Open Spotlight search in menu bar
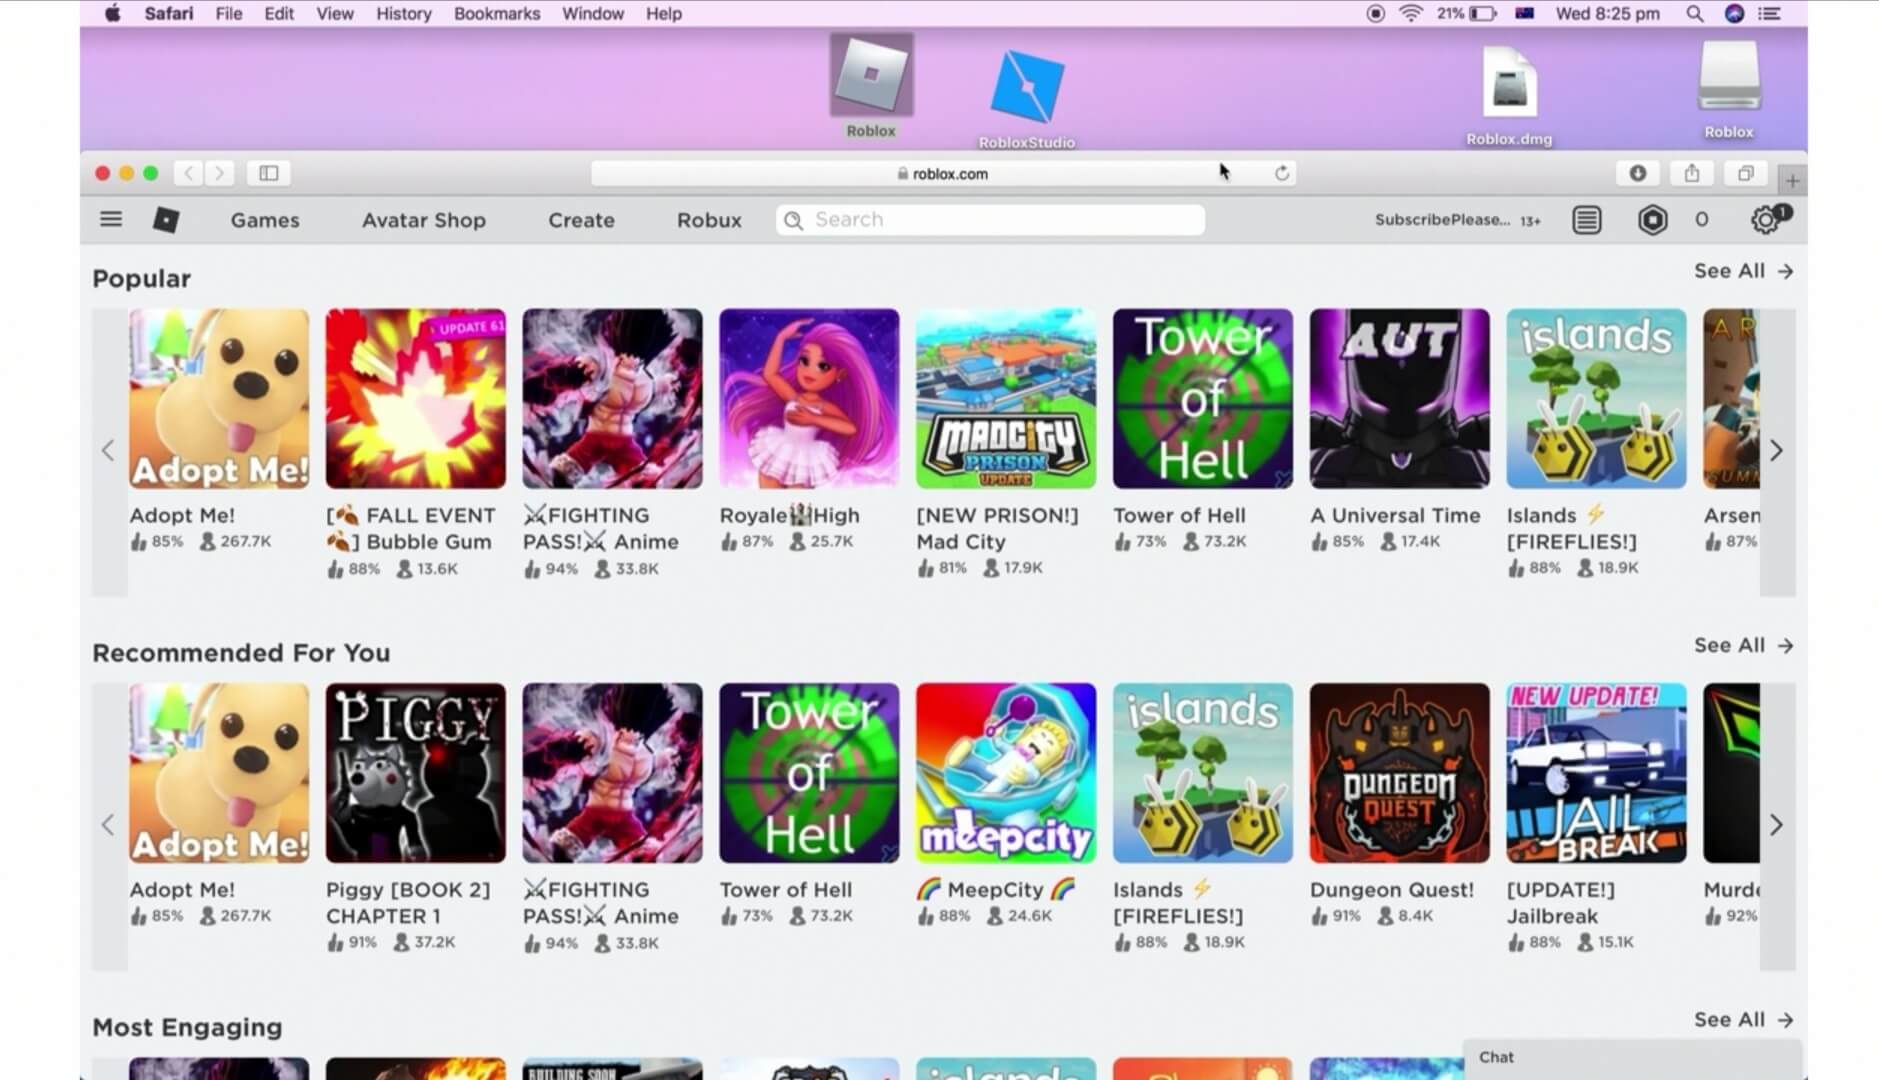This screenshot has height=1080, width=1879. pos(1694,13)
